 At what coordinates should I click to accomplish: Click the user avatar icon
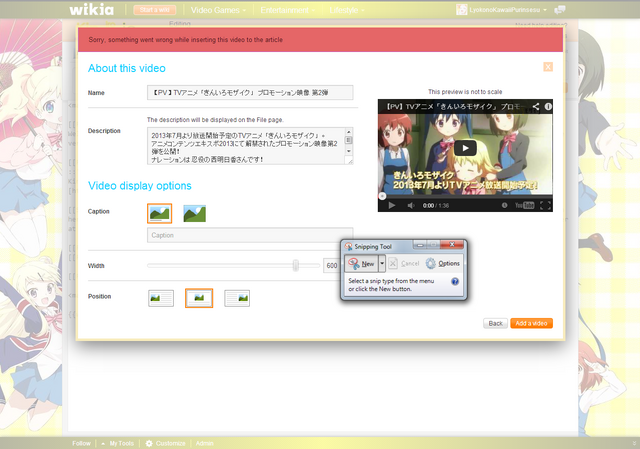coord(462,10)
